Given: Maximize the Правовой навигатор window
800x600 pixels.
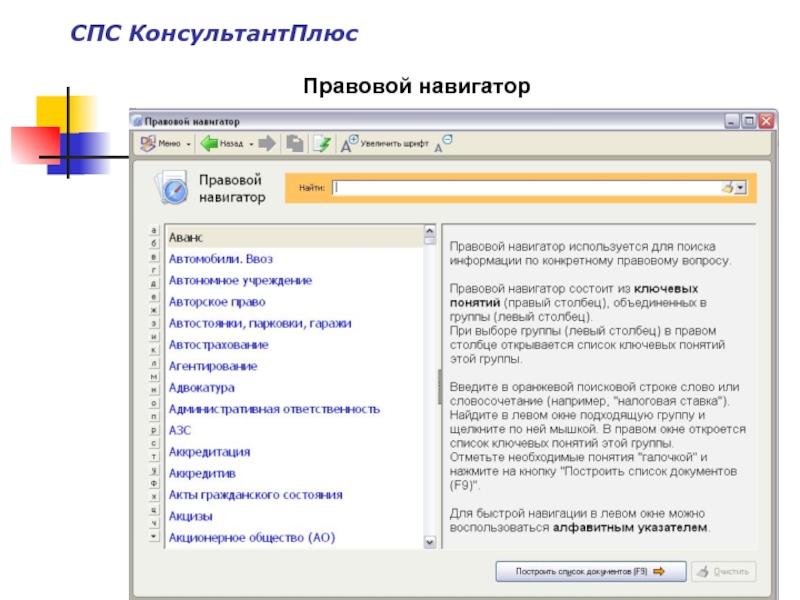Looking at the screenshot, I should pos(748,121).
